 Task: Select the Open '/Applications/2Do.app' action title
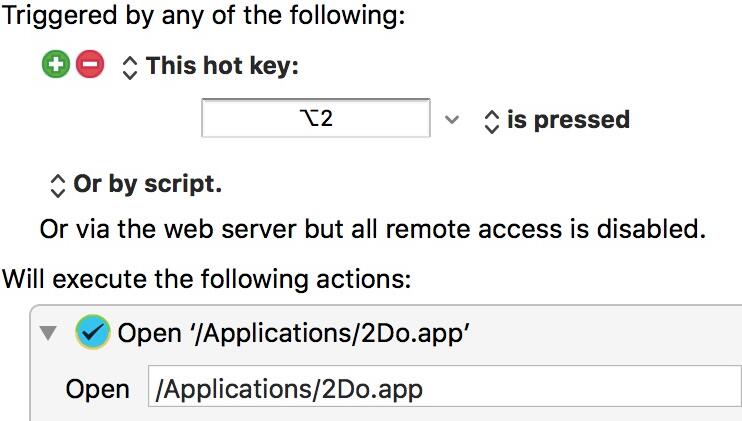point(293,333)
